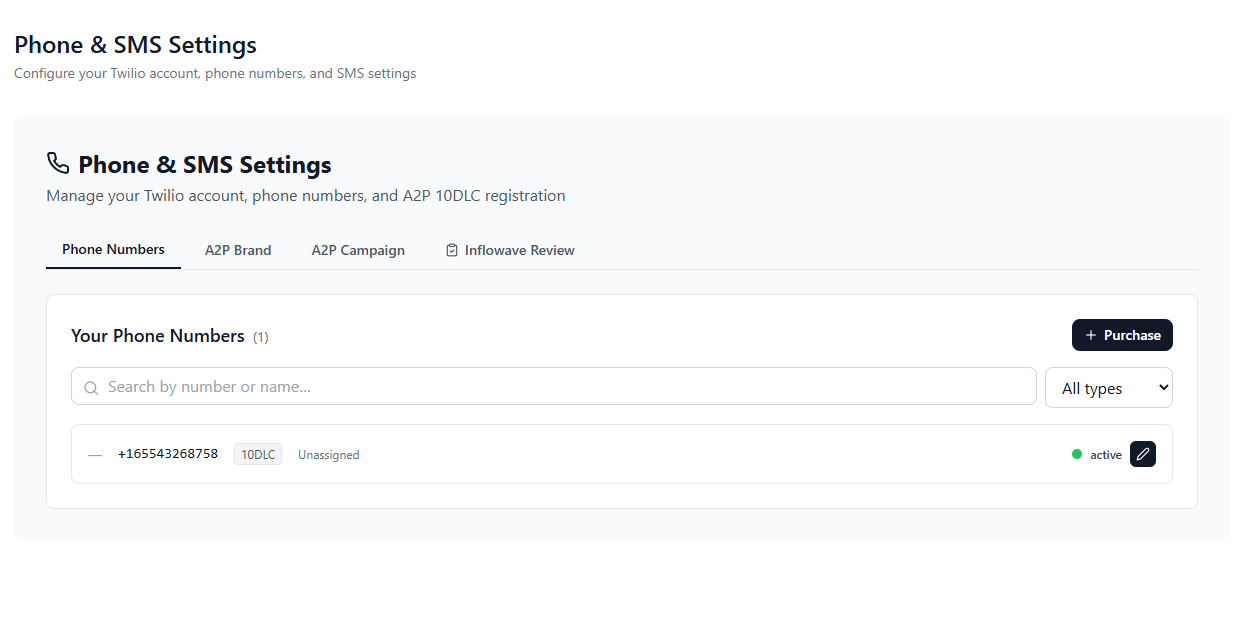Click the search magnifier icon
The width and height of the screenshot is (1259, 622).
[91, 387]
